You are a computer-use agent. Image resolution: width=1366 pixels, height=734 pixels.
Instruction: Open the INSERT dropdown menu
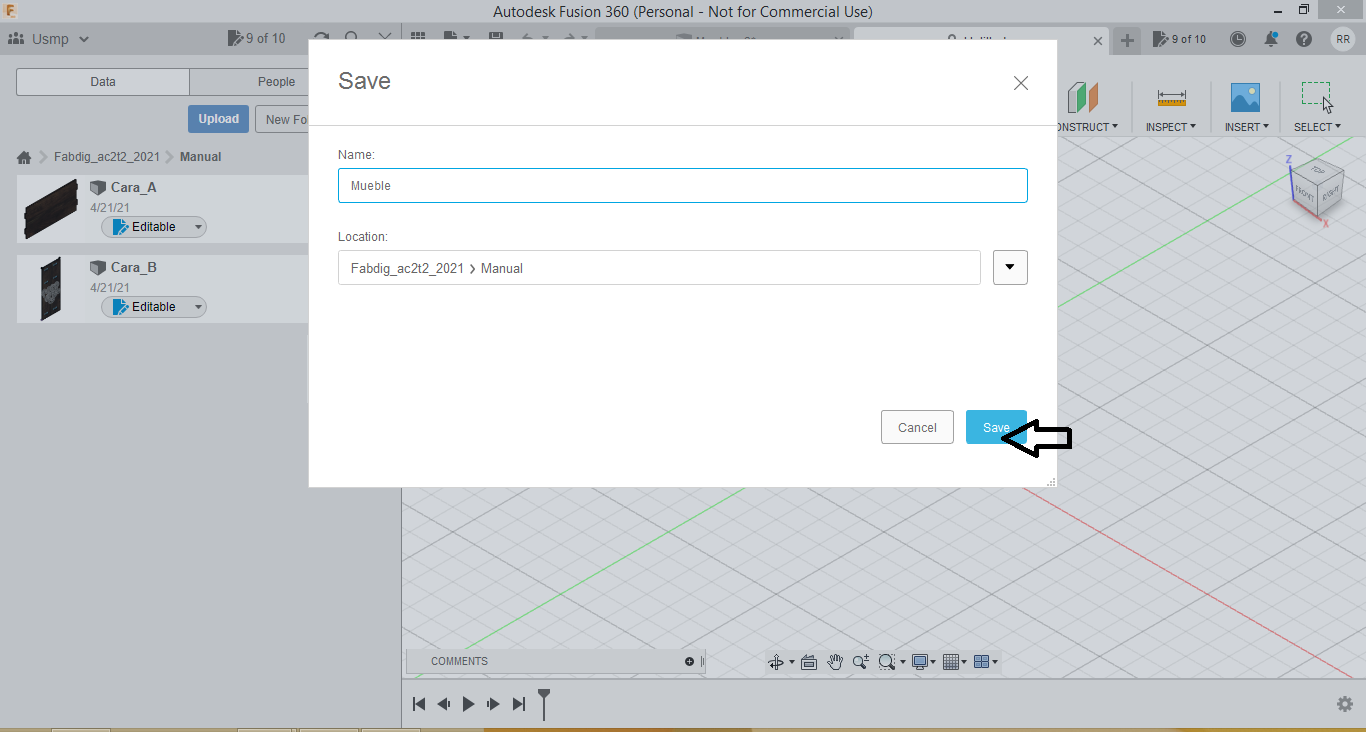coord(1246,127)
